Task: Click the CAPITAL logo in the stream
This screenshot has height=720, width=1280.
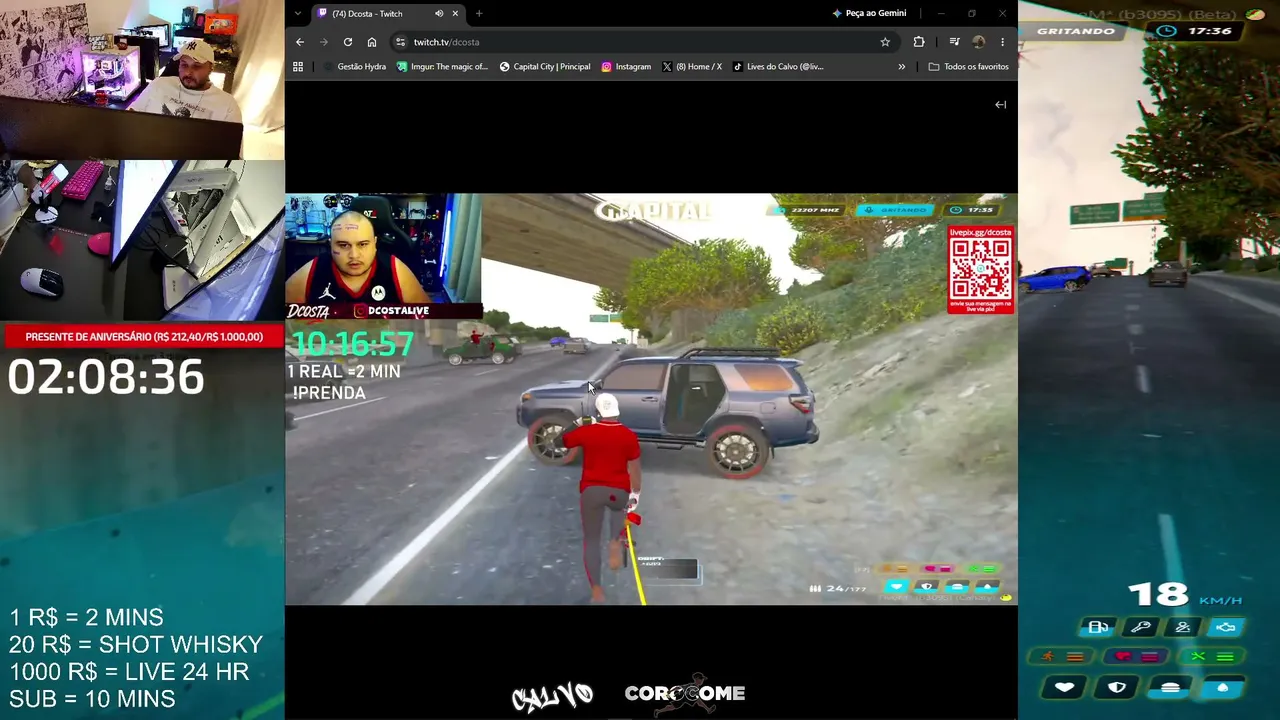Action: tap(654, 211)
